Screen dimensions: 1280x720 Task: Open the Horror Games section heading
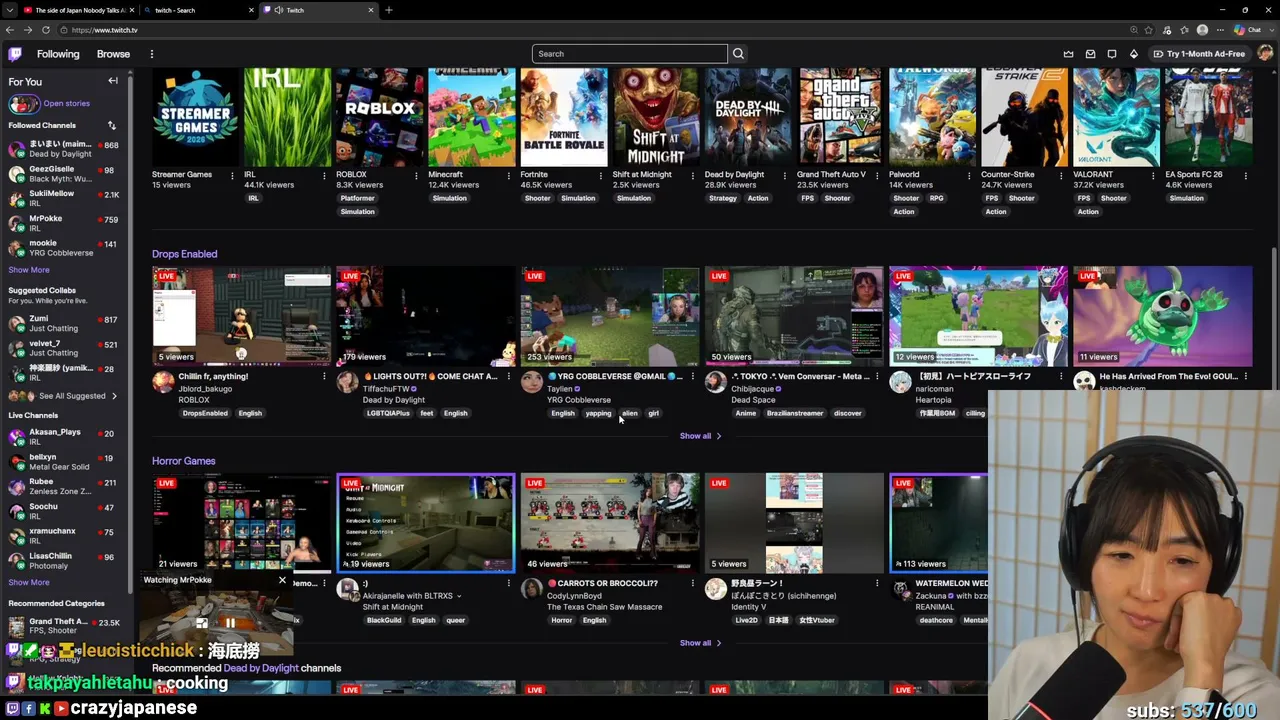[x=183, y=461]
